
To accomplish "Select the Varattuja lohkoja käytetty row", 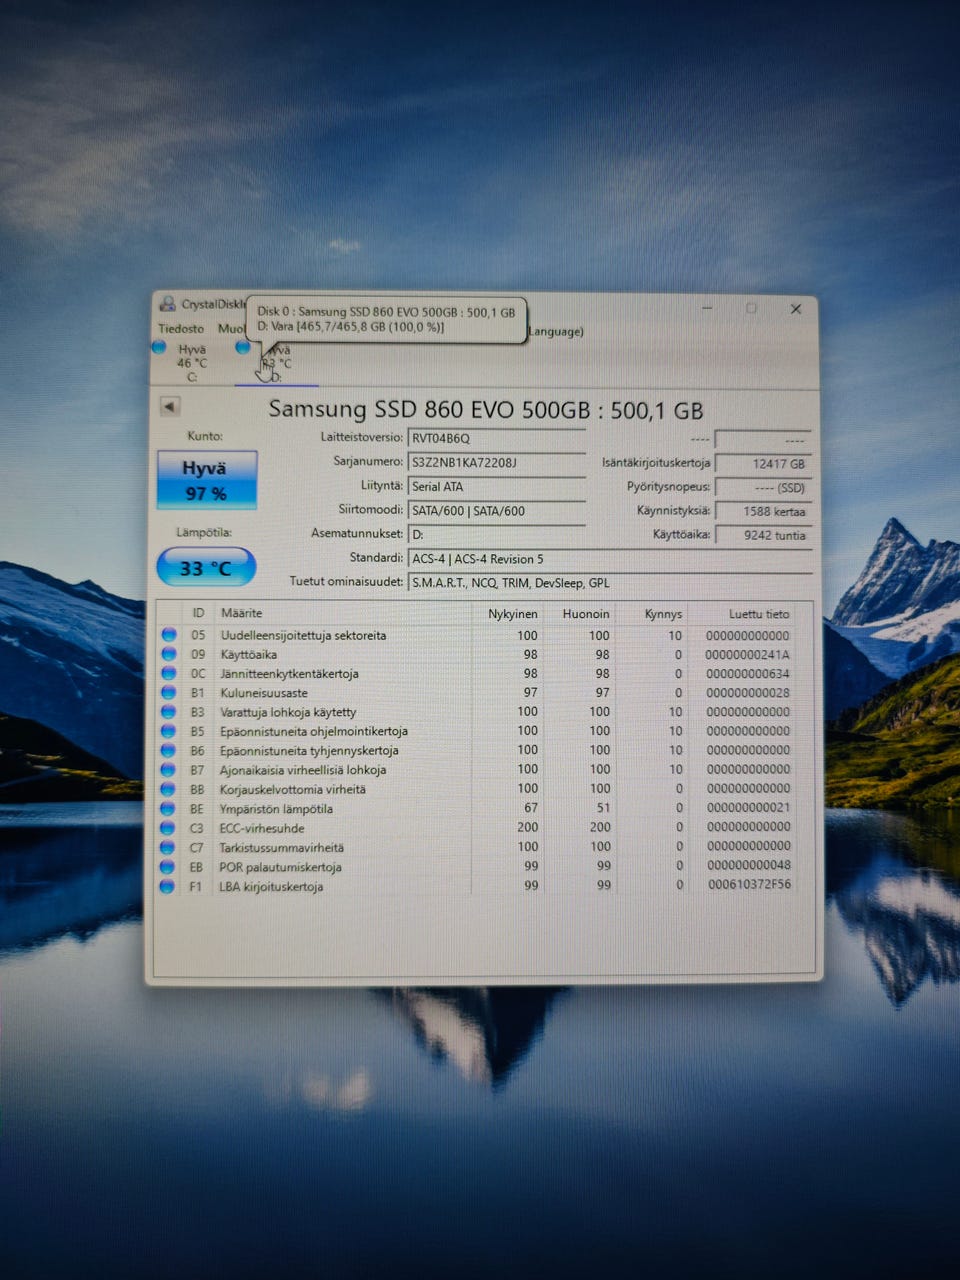I will [476, 712].
